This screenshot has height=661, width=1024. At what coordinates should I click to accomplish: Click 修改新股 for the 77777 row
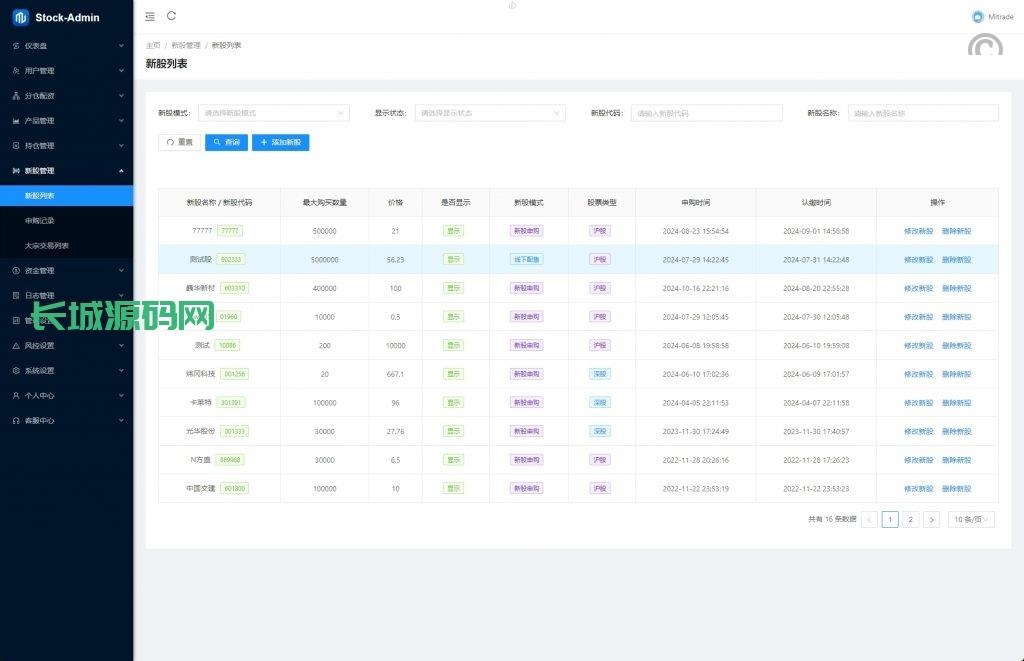pos(918,231)
